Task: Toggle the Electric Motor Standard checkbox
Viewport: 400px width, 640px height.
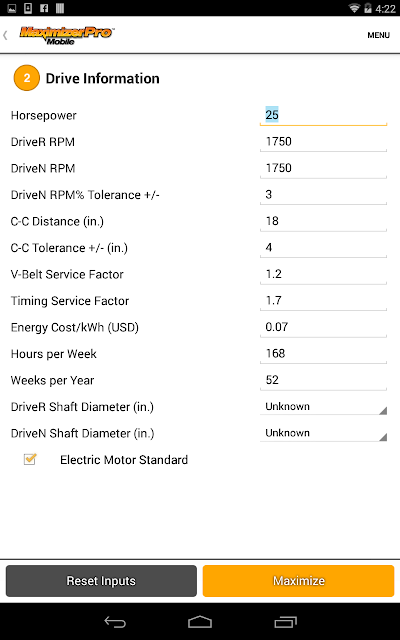Action: coord(30,459)
